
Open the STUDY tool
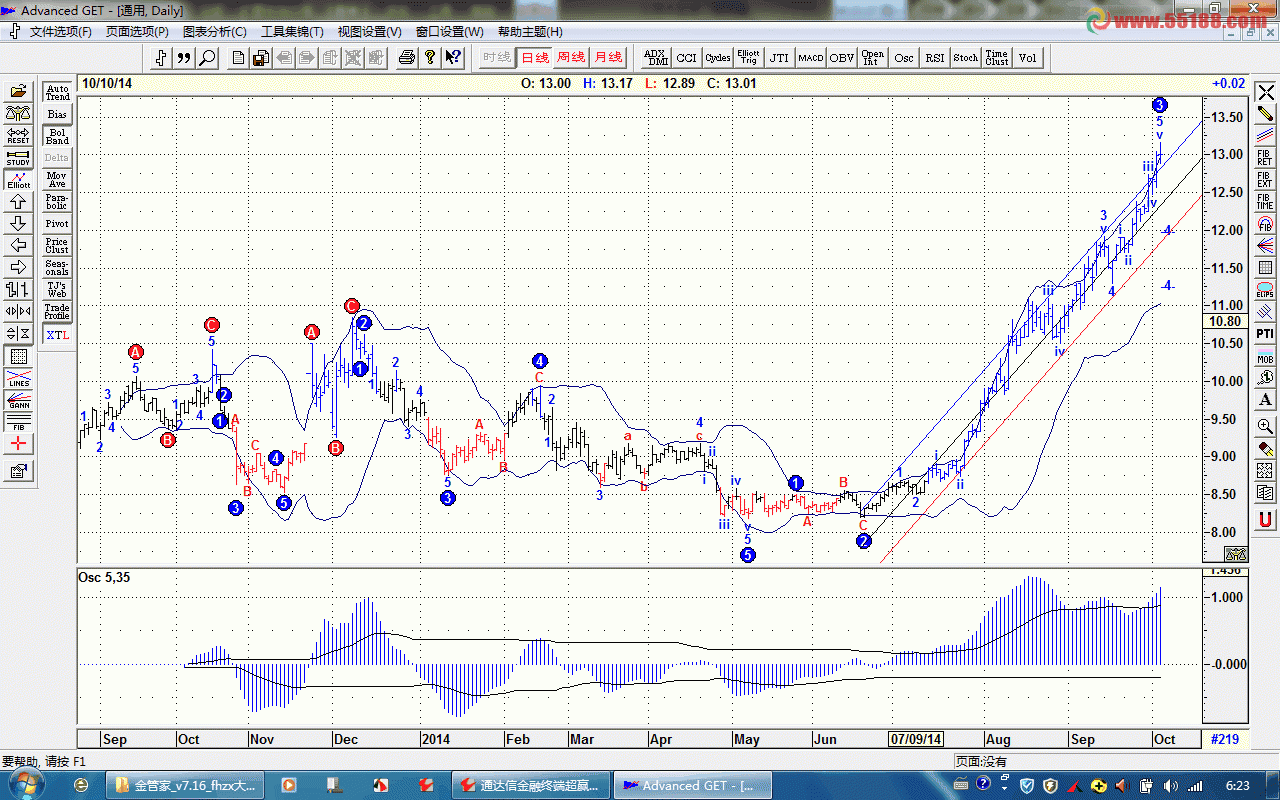18,158
